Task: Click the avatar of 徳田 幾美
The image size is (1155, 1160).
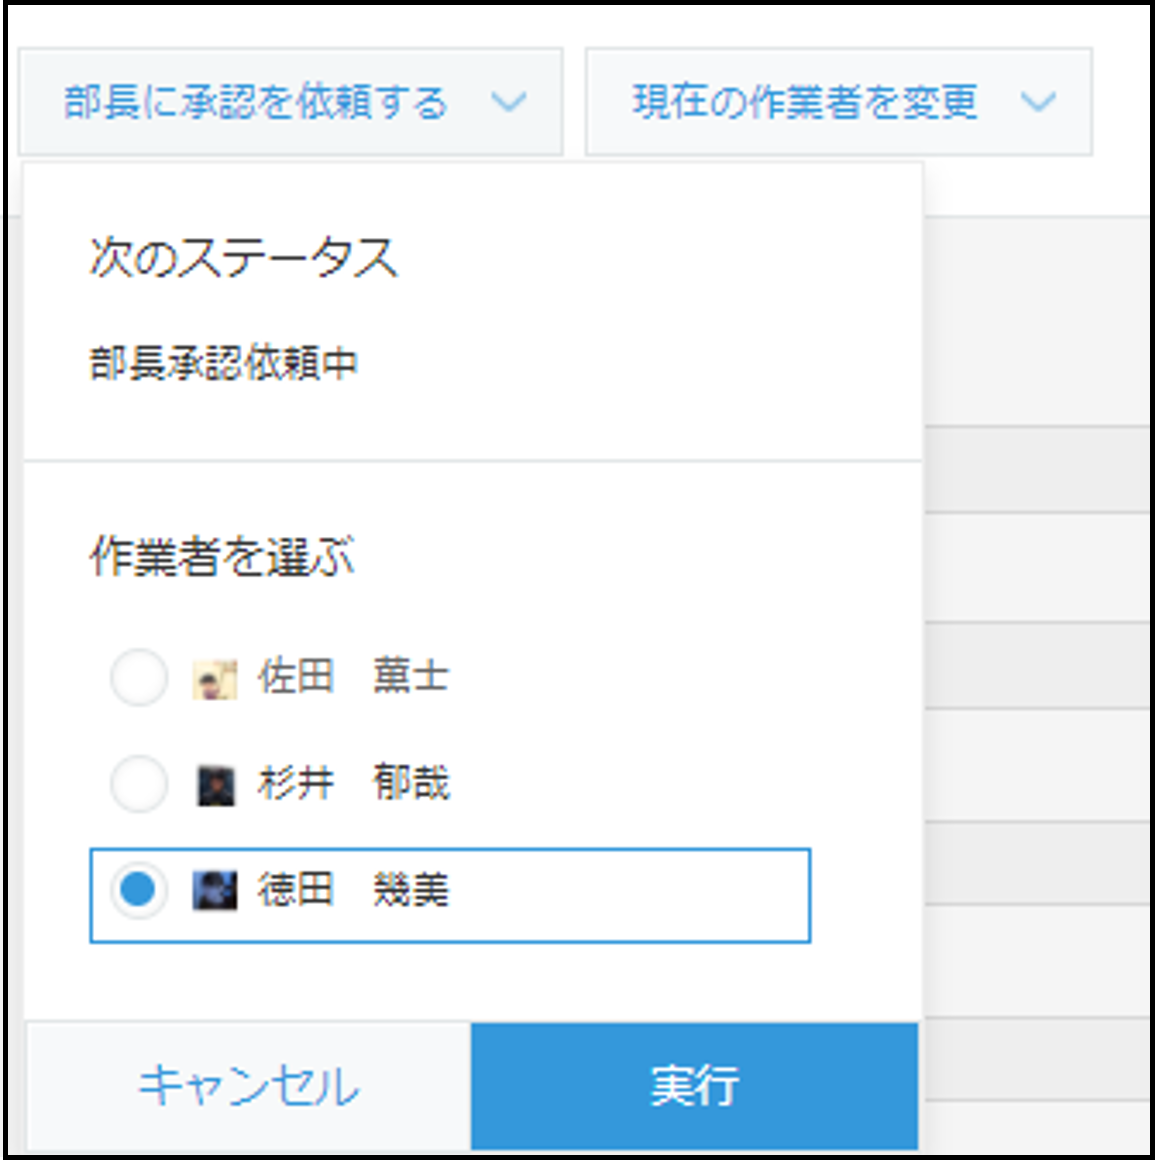Action: (215, 890)
